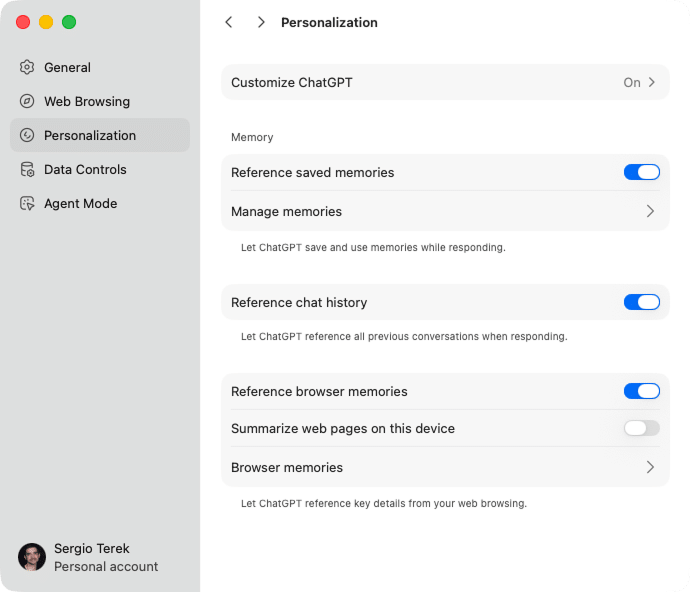The height and width of the screenshot is (592, 690).
Task: Click 'Let ChatGPT save and use memories' description
Action: tap(373, 247)
